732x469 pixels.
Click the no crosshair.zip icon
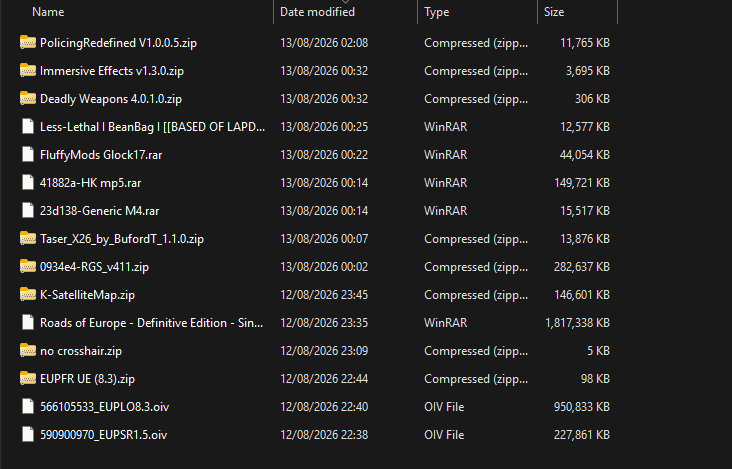coord(28,350)
